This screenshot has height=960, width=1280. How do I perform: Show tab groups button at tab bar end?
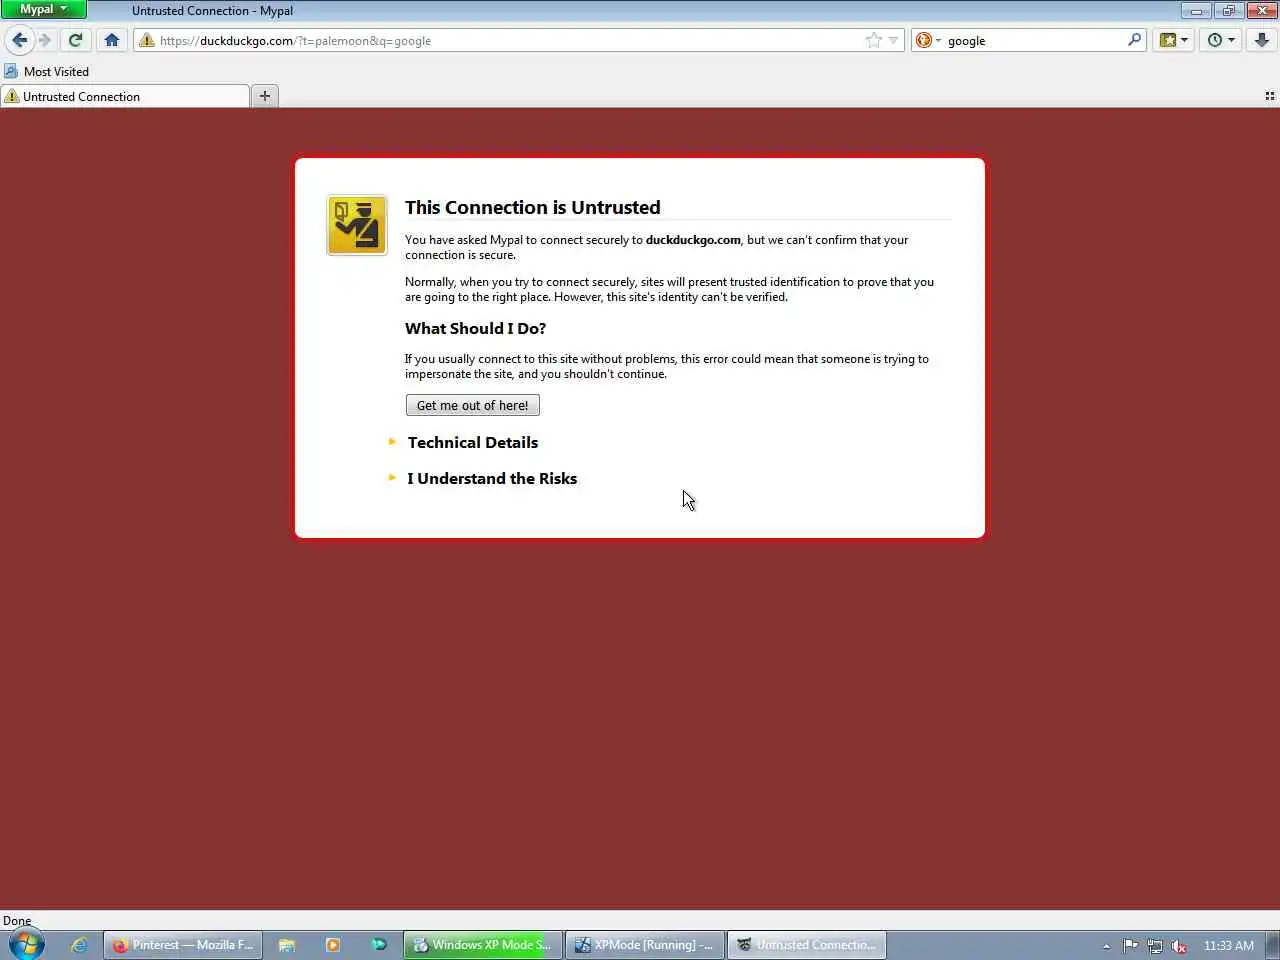1270,96
